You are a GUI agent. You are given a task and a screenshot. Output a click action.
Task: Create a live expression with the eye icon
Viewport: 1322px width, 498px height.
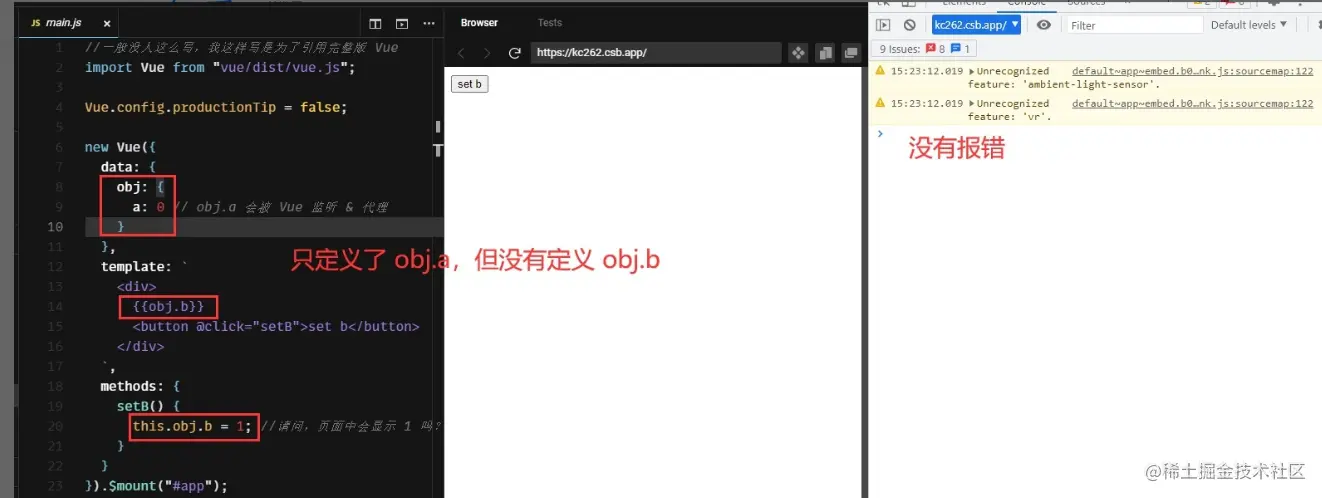pos(1044,25)
